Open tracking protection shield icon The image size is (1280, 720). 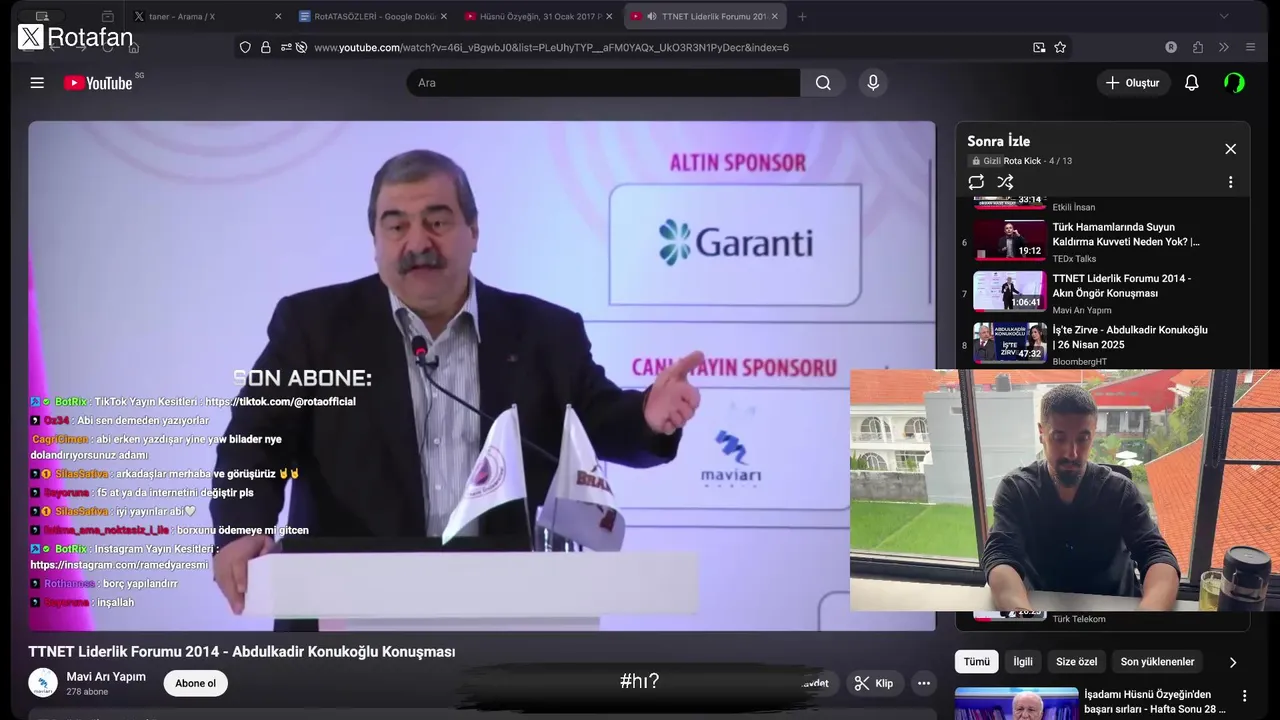pyautogui.click(x=245, y=47)
